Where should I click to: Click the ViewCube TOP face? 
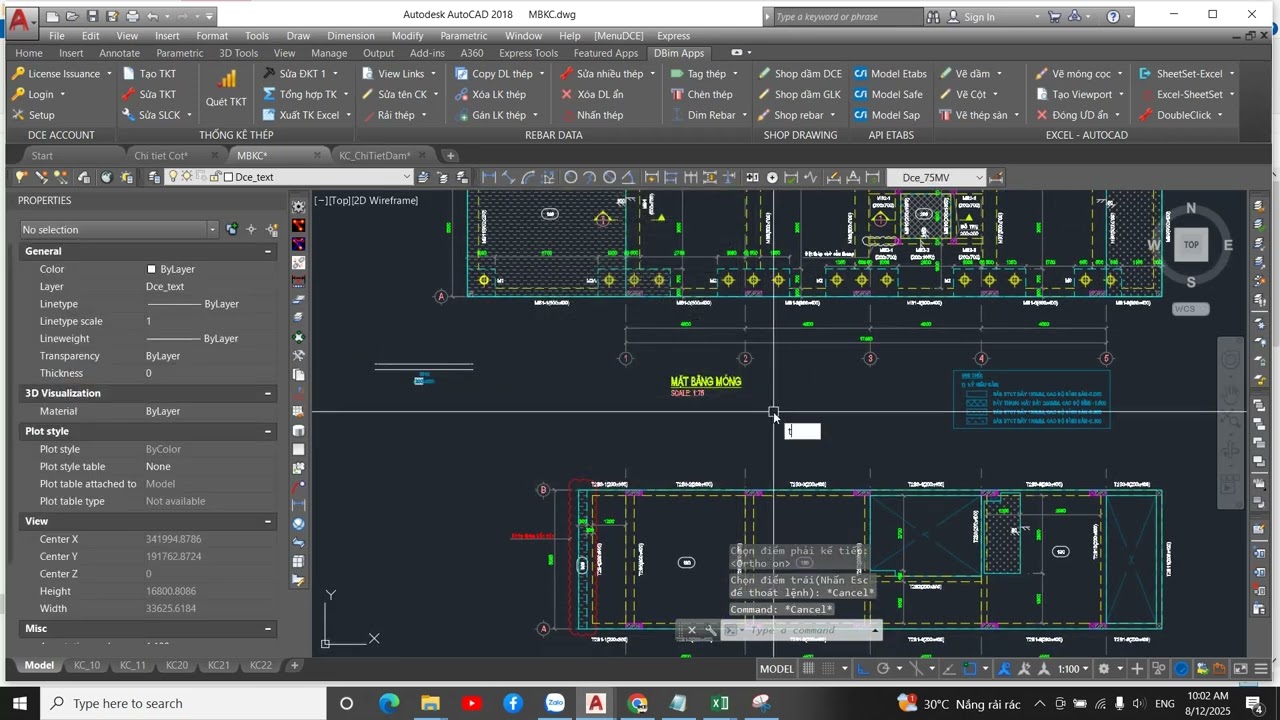pos(1191,244)
